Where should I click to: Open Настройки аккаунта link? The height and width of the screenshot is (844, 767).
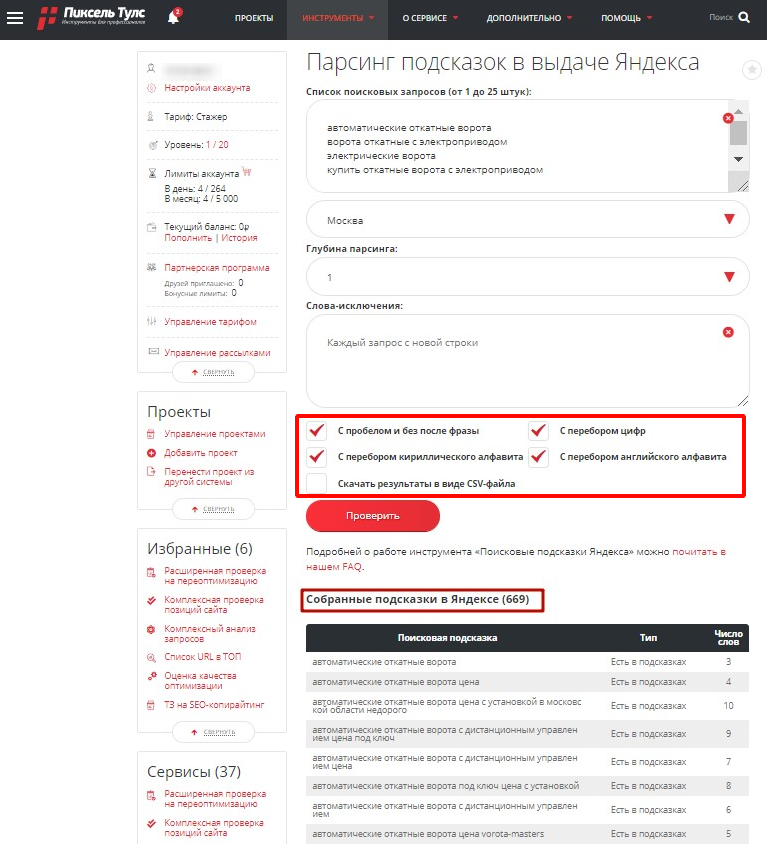pos(207,88)
